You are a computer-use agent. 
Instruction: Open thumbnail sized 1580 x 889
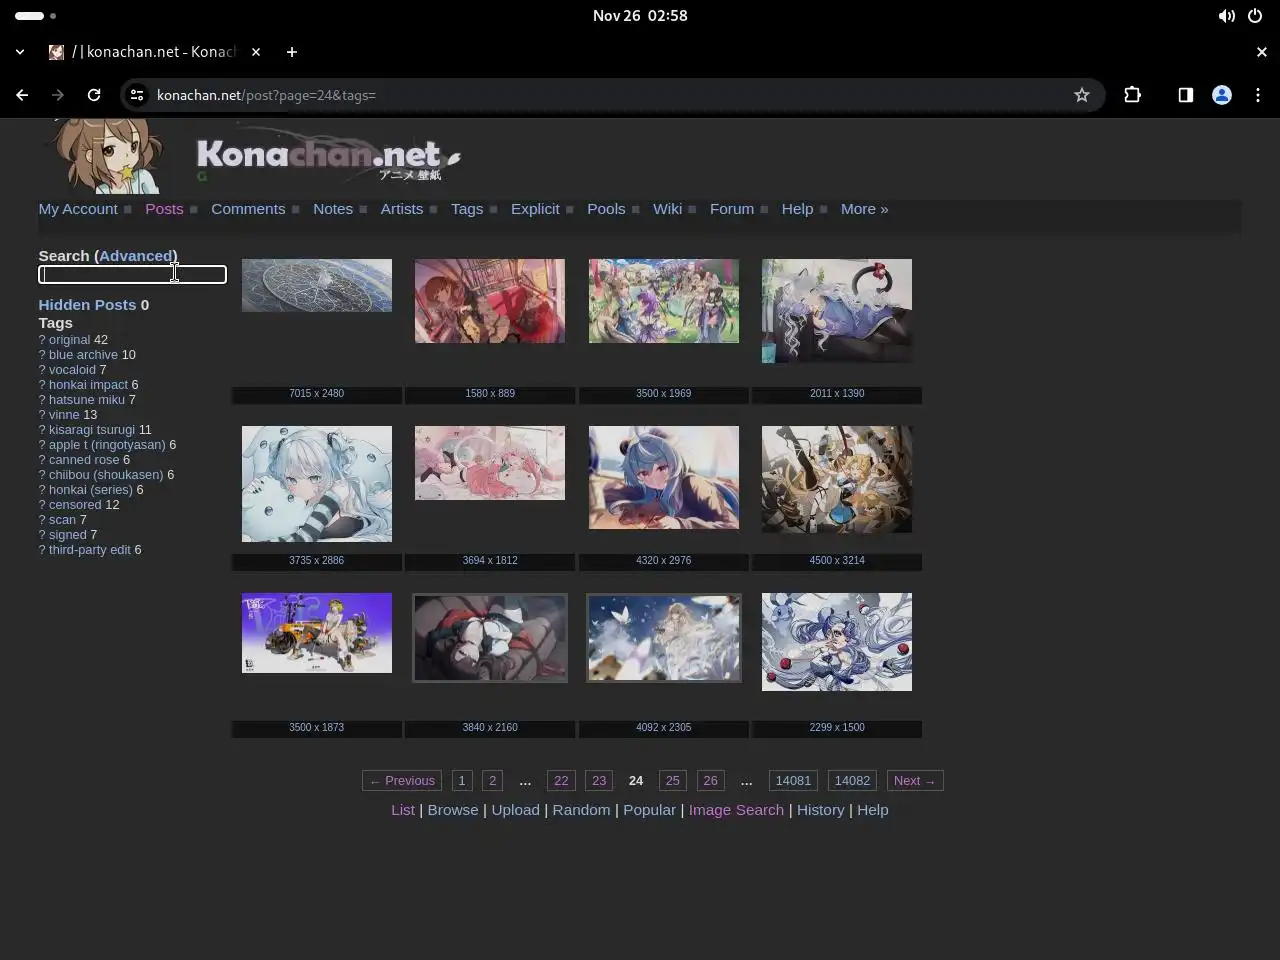pos(490,301)
